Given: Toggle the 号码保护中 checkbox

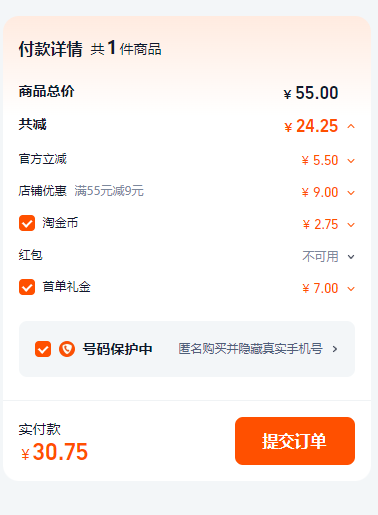Looking at the screenshot, I should (43, 349).
